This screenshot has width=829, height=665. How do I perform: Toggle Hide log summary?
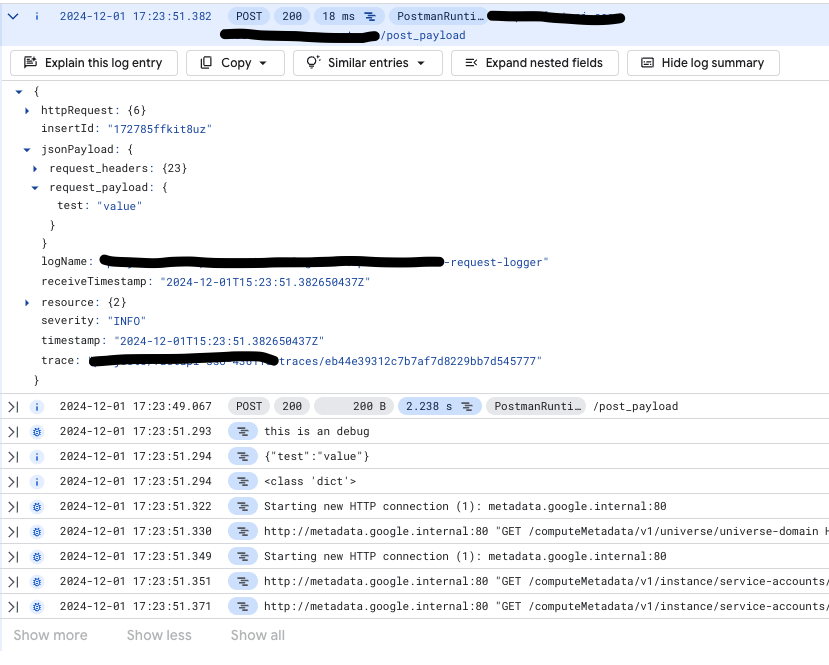tap(702, 63)
